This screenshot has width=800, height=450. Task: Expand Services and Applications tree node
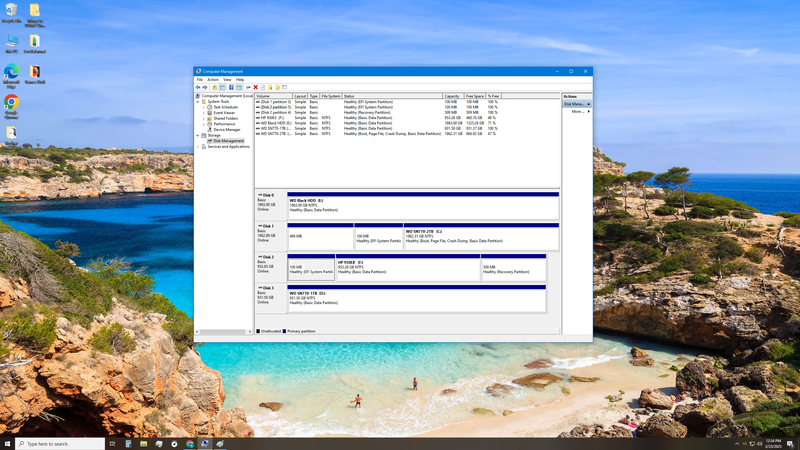[x=198, y=146]
